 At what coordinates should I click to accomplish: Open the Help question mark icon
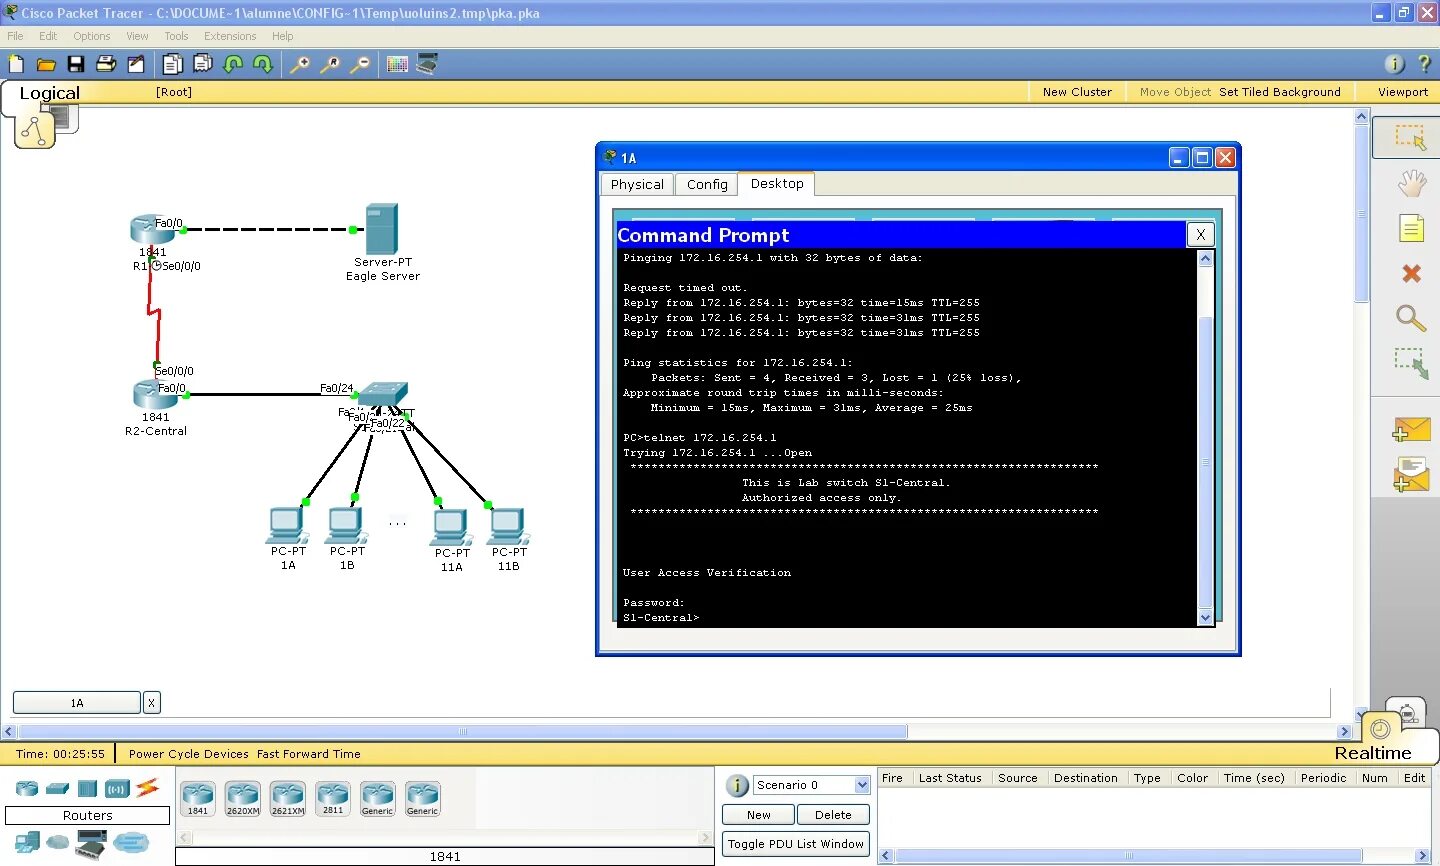click(x=1425, y=64)
